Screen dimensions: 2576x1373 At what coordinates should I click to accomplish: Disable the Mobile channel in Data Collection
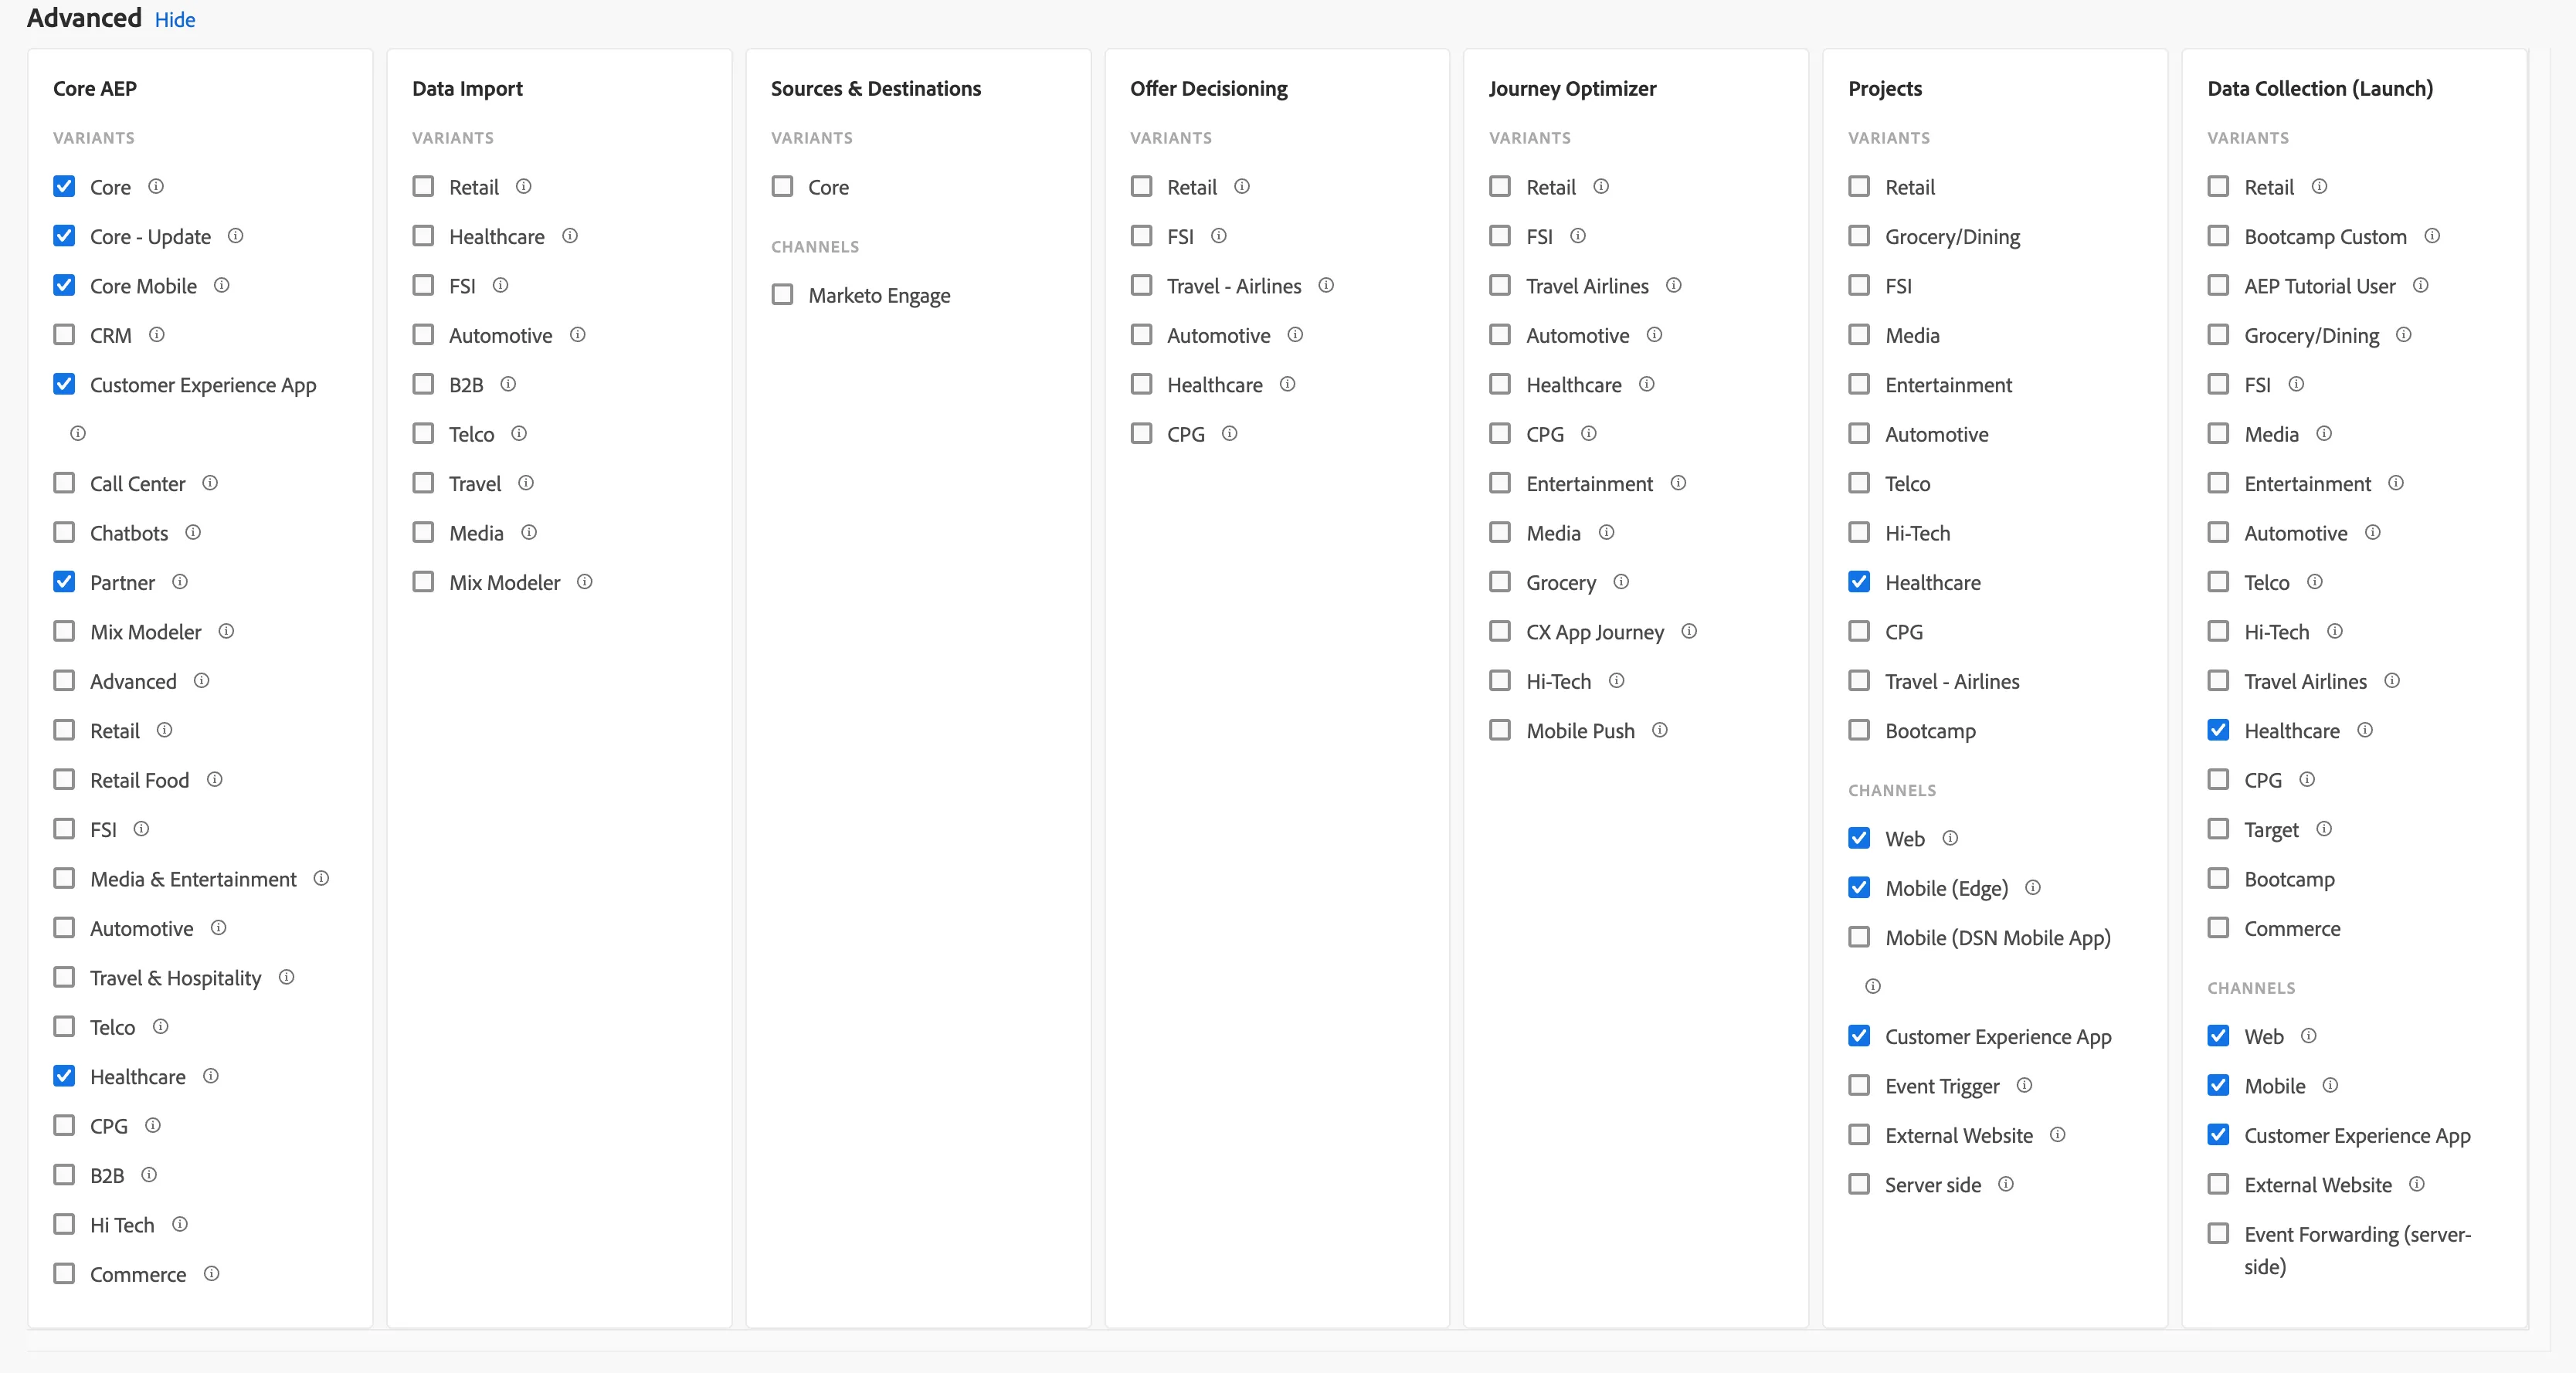click(x=2218, y=1085)
